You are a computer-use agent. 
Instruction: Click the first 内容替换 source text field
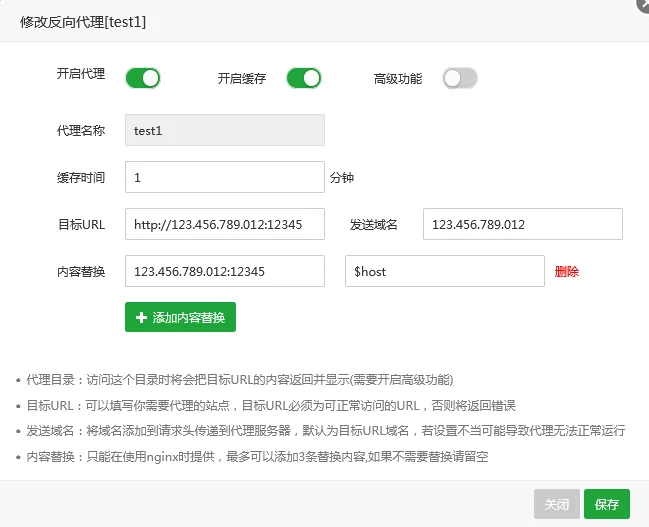tap(225, 271)
